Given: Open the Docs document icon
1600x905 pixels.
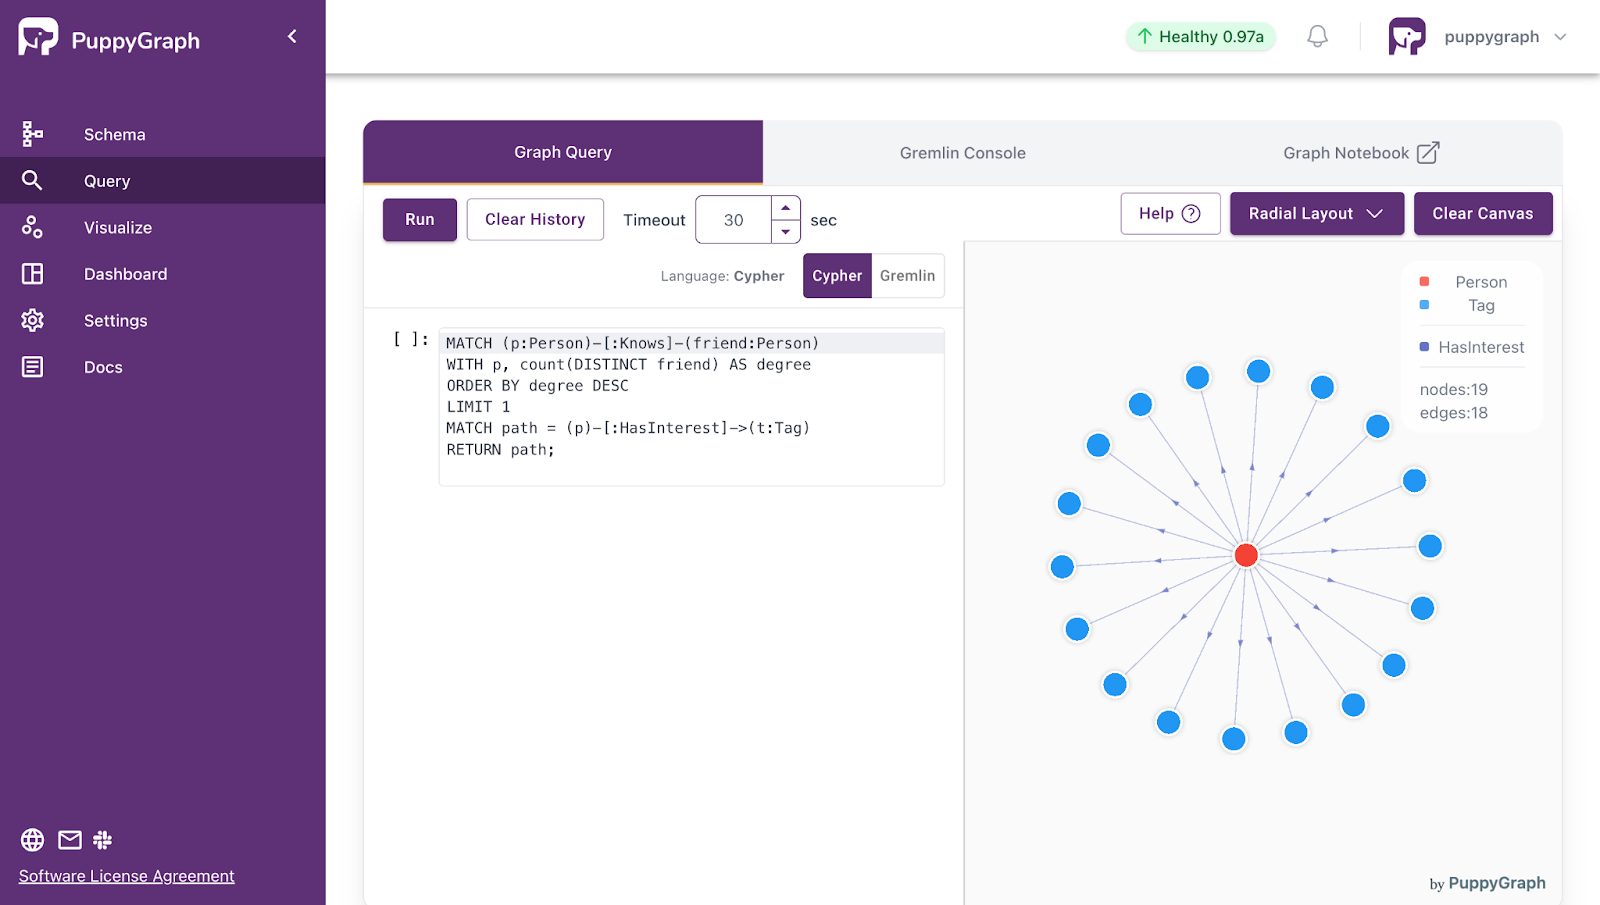Looking at the screenshot, I should [32, 367].
